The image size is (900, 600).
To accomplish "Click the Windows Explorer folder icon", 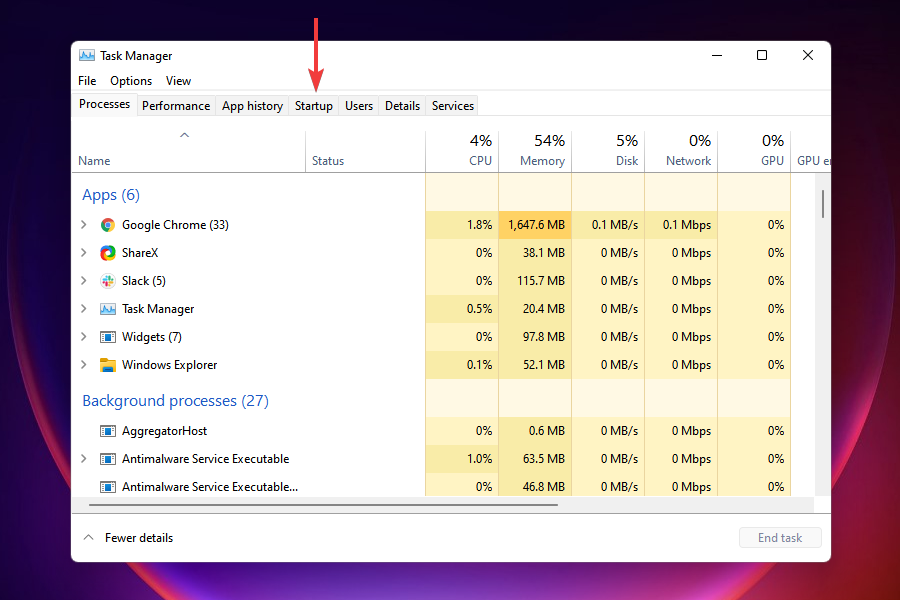I will click(107, 365).
